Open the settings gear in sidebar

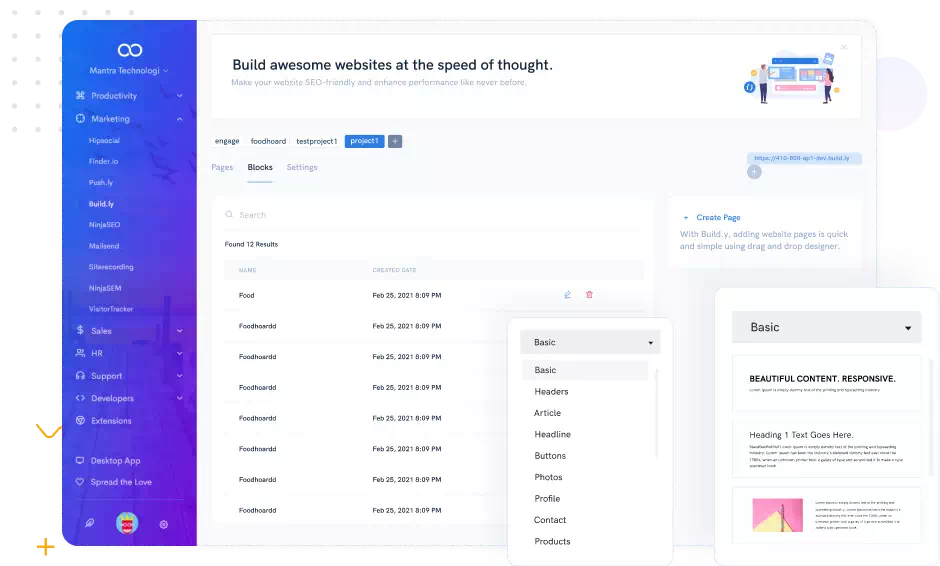pyautogui.click(x=164, y=525)
